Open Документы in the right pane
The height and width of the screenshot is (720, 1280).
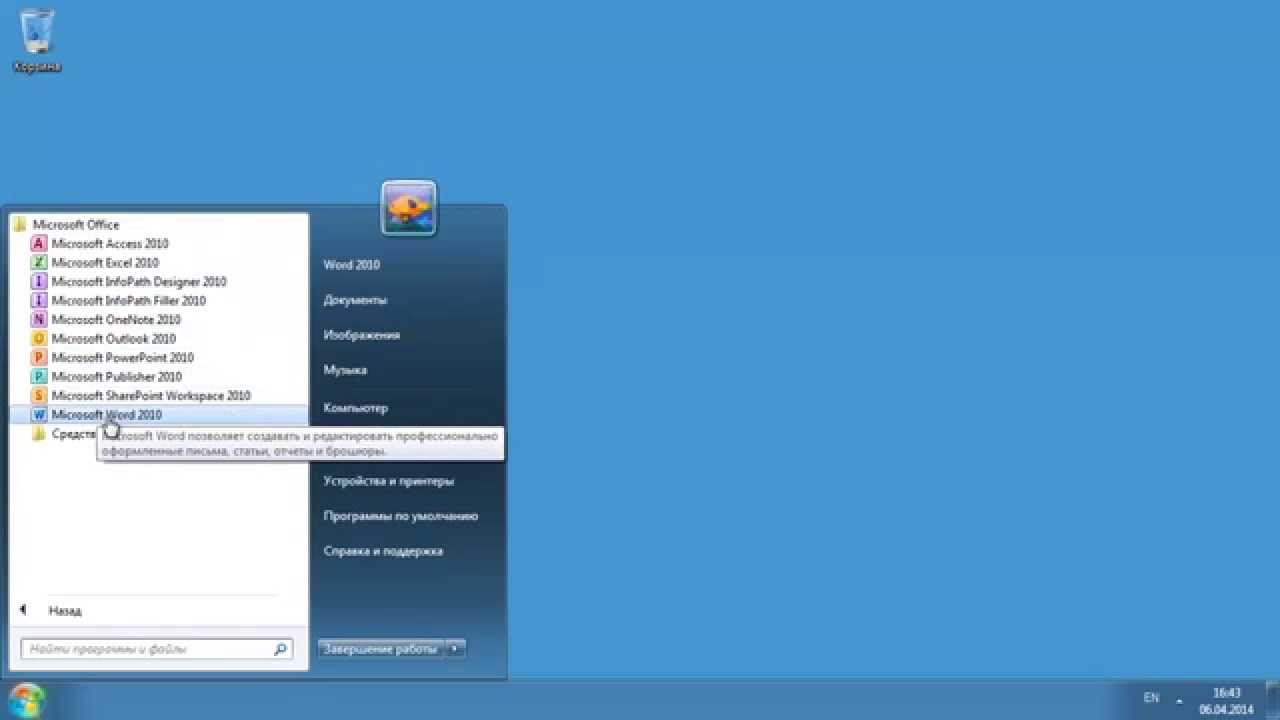tap(355, 299)
